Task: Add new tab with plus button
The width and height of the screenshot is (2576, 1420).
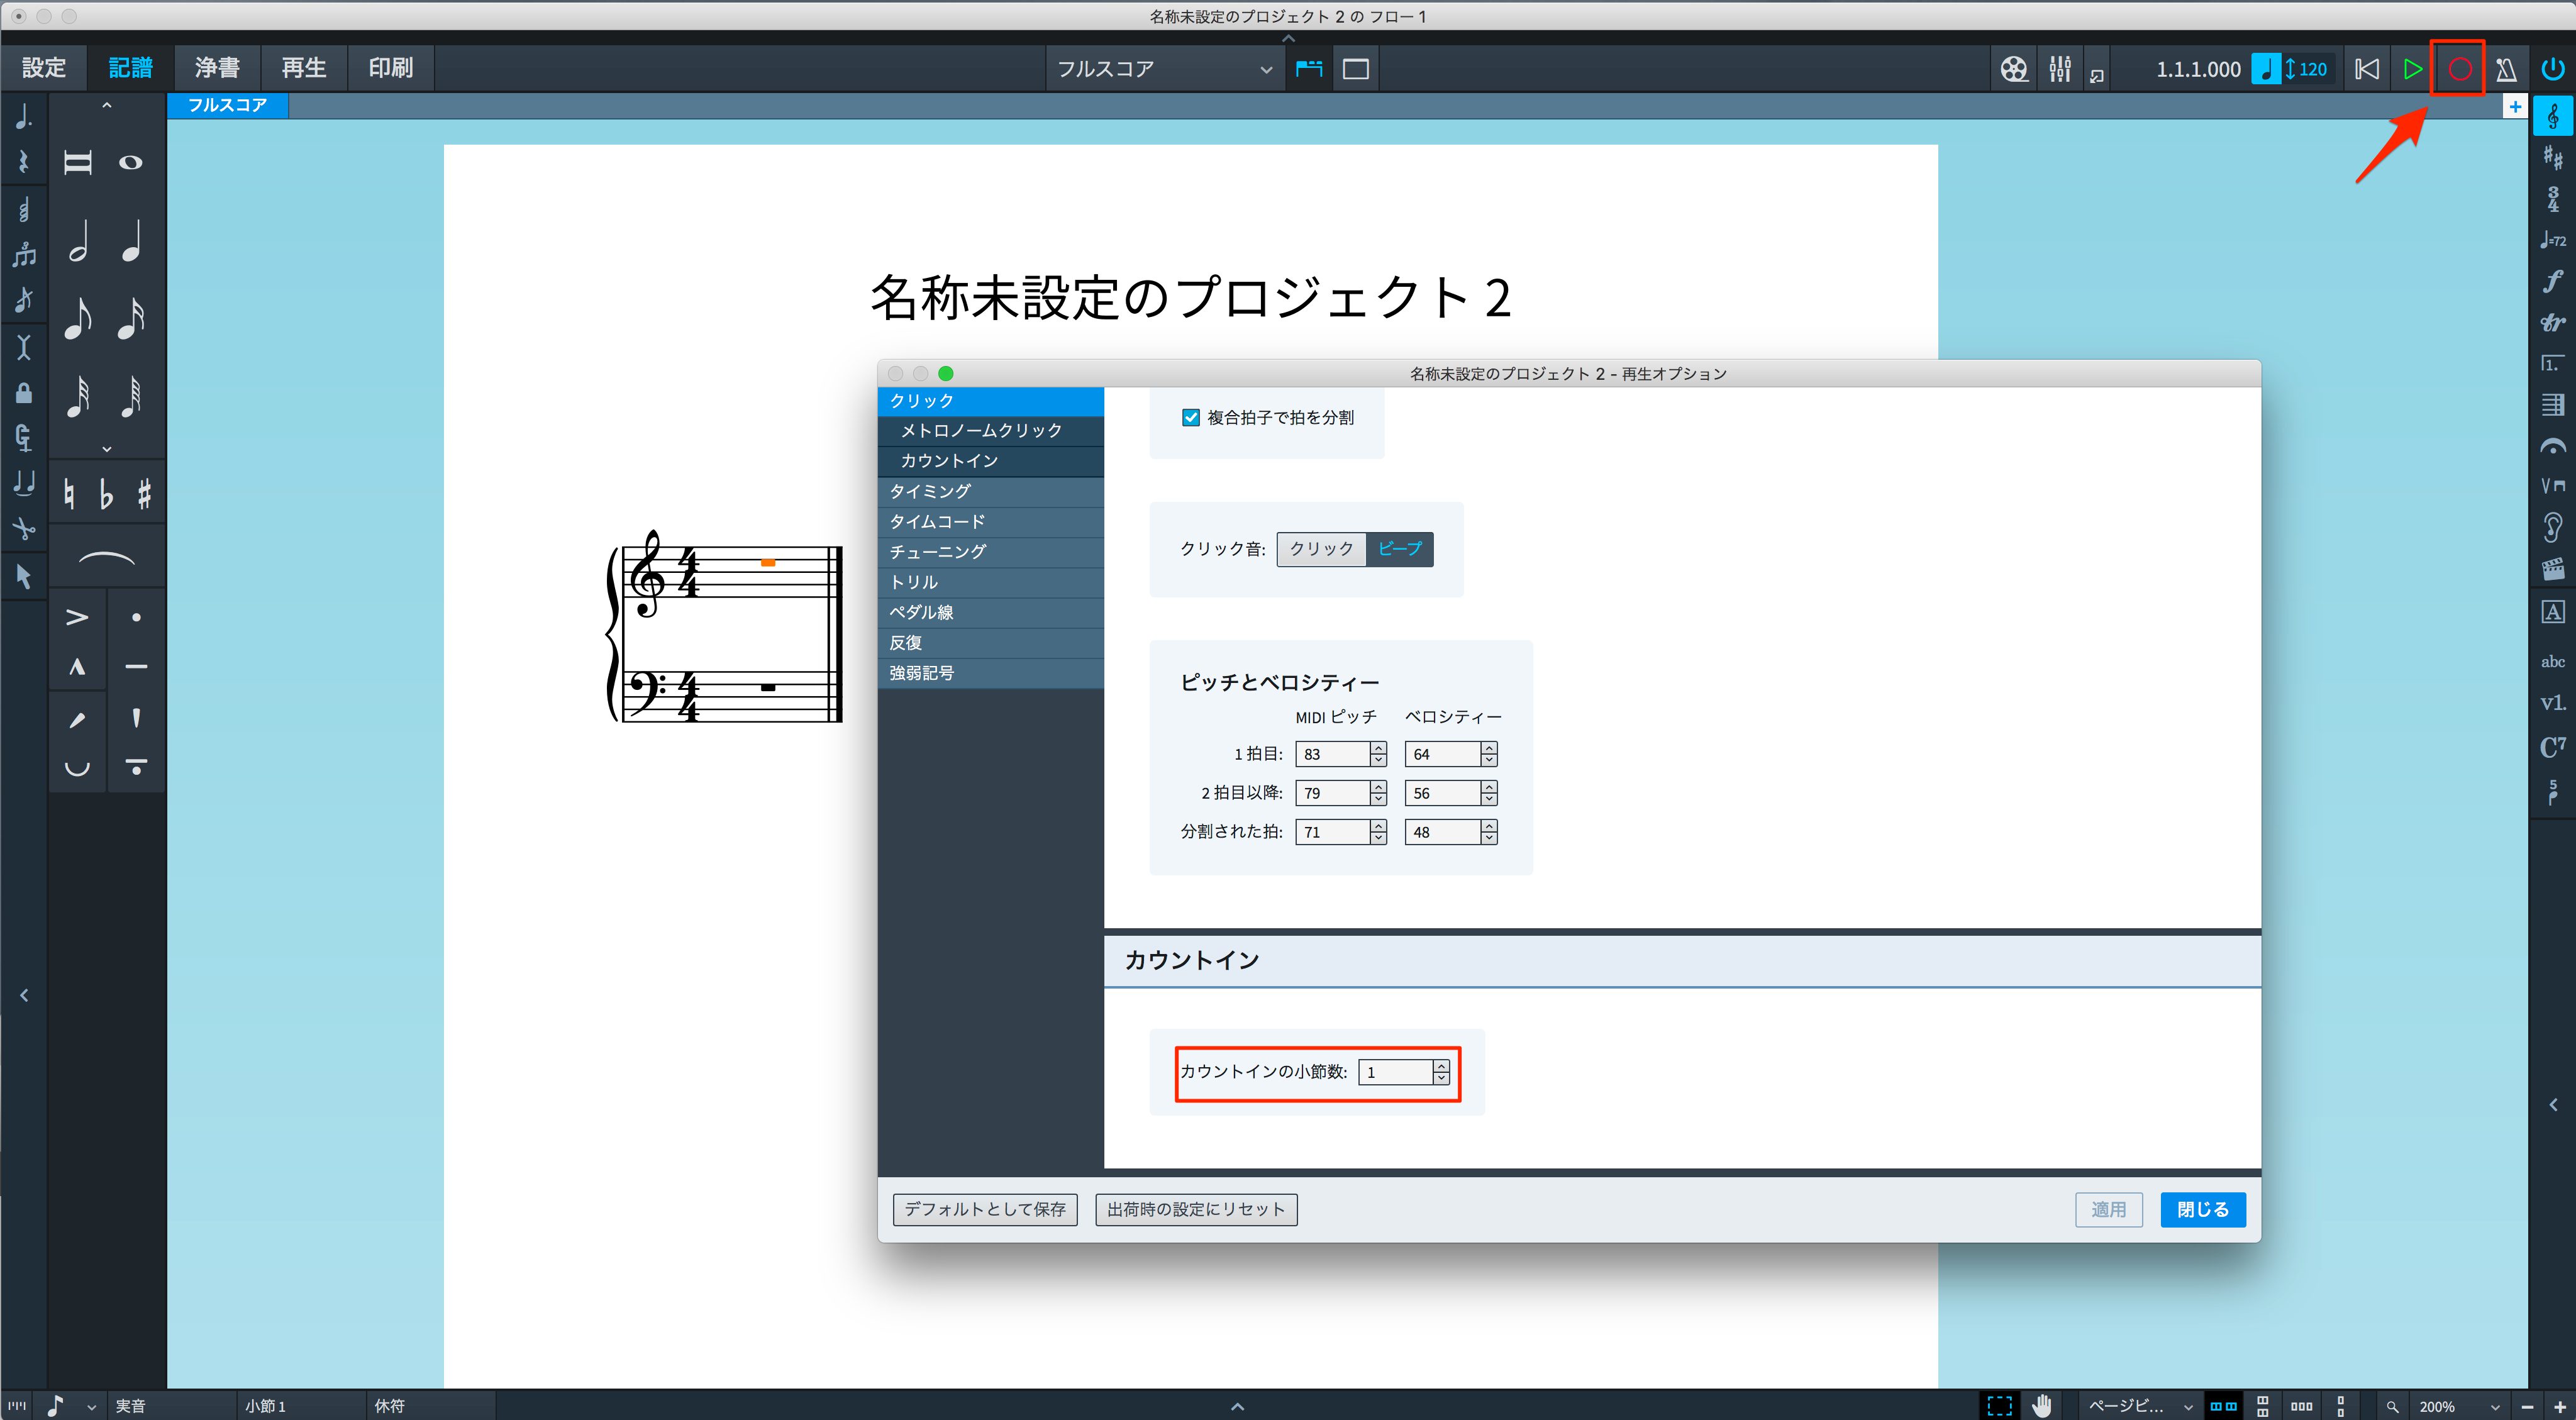Action: [x=2514, y=106]
